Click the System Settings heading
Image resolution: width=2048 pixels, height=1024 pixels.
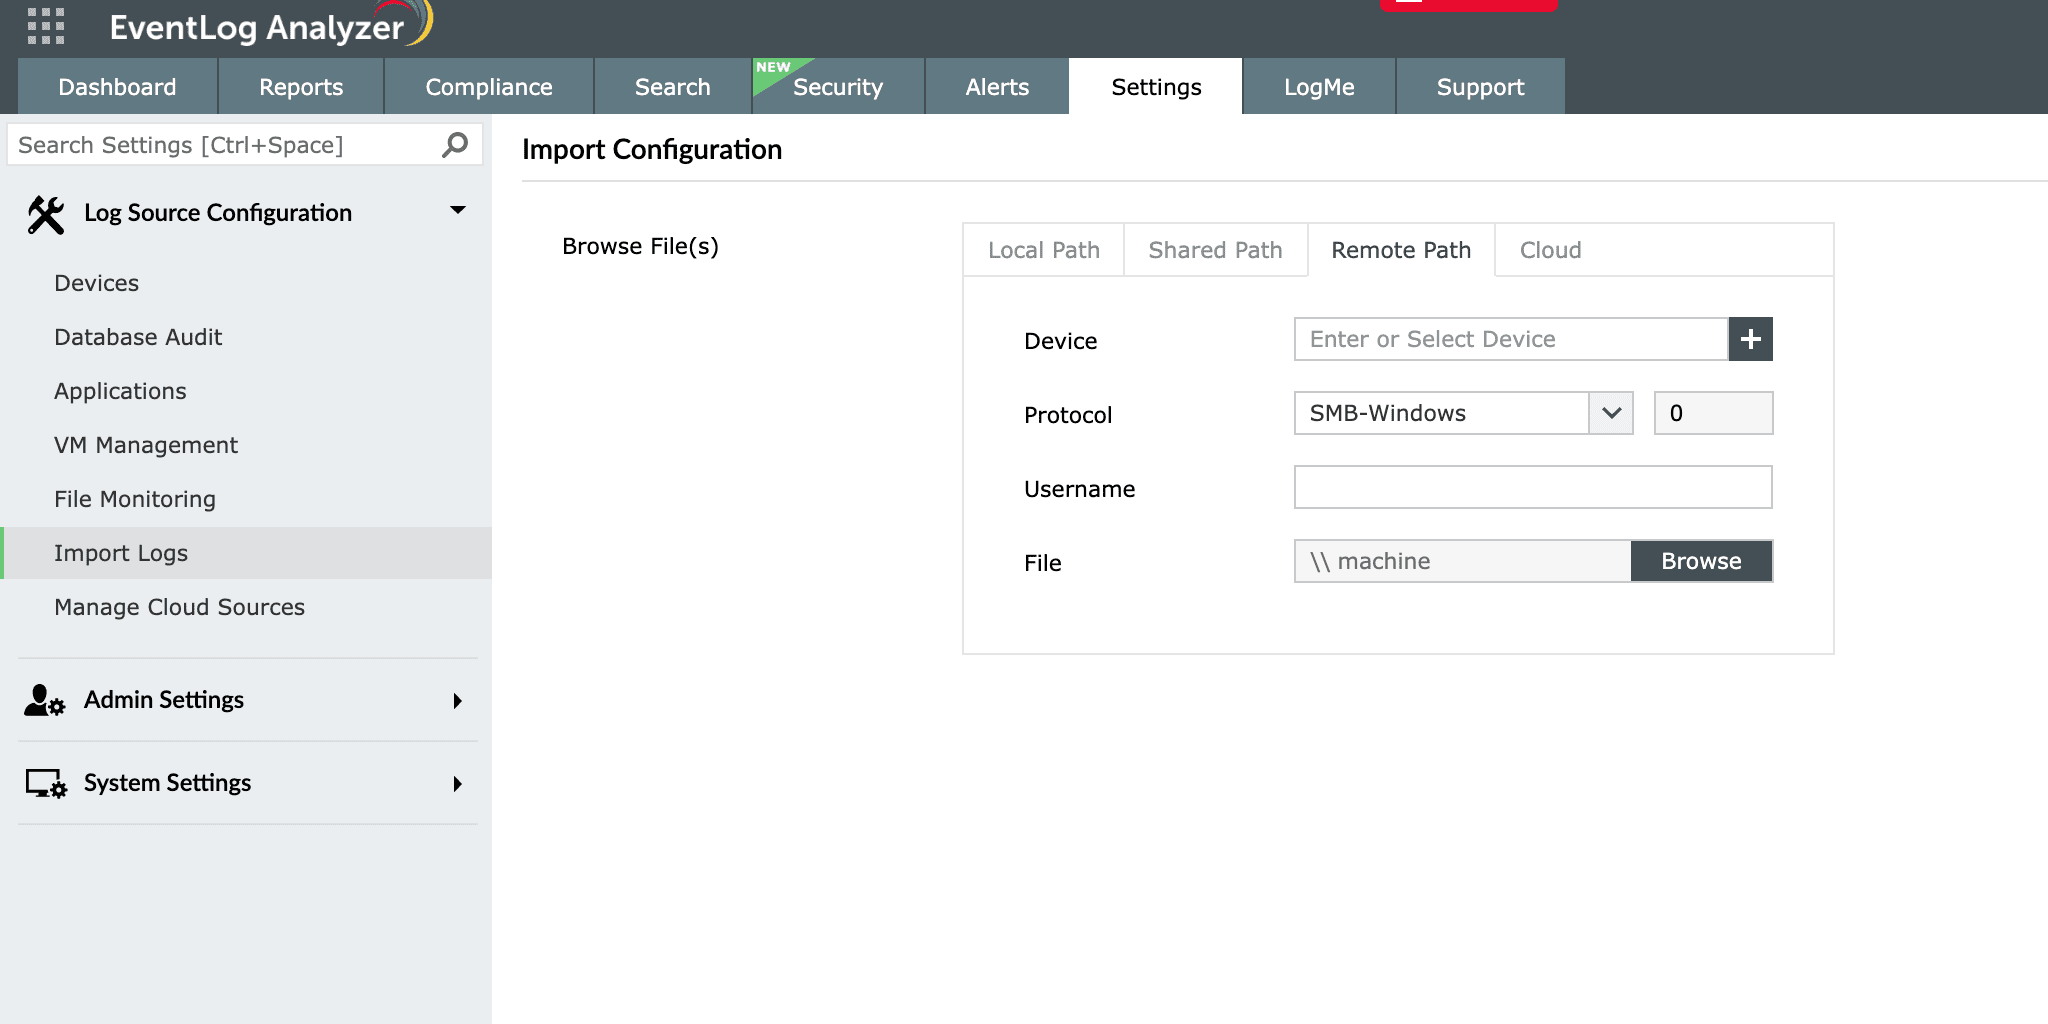pos(167,783)
